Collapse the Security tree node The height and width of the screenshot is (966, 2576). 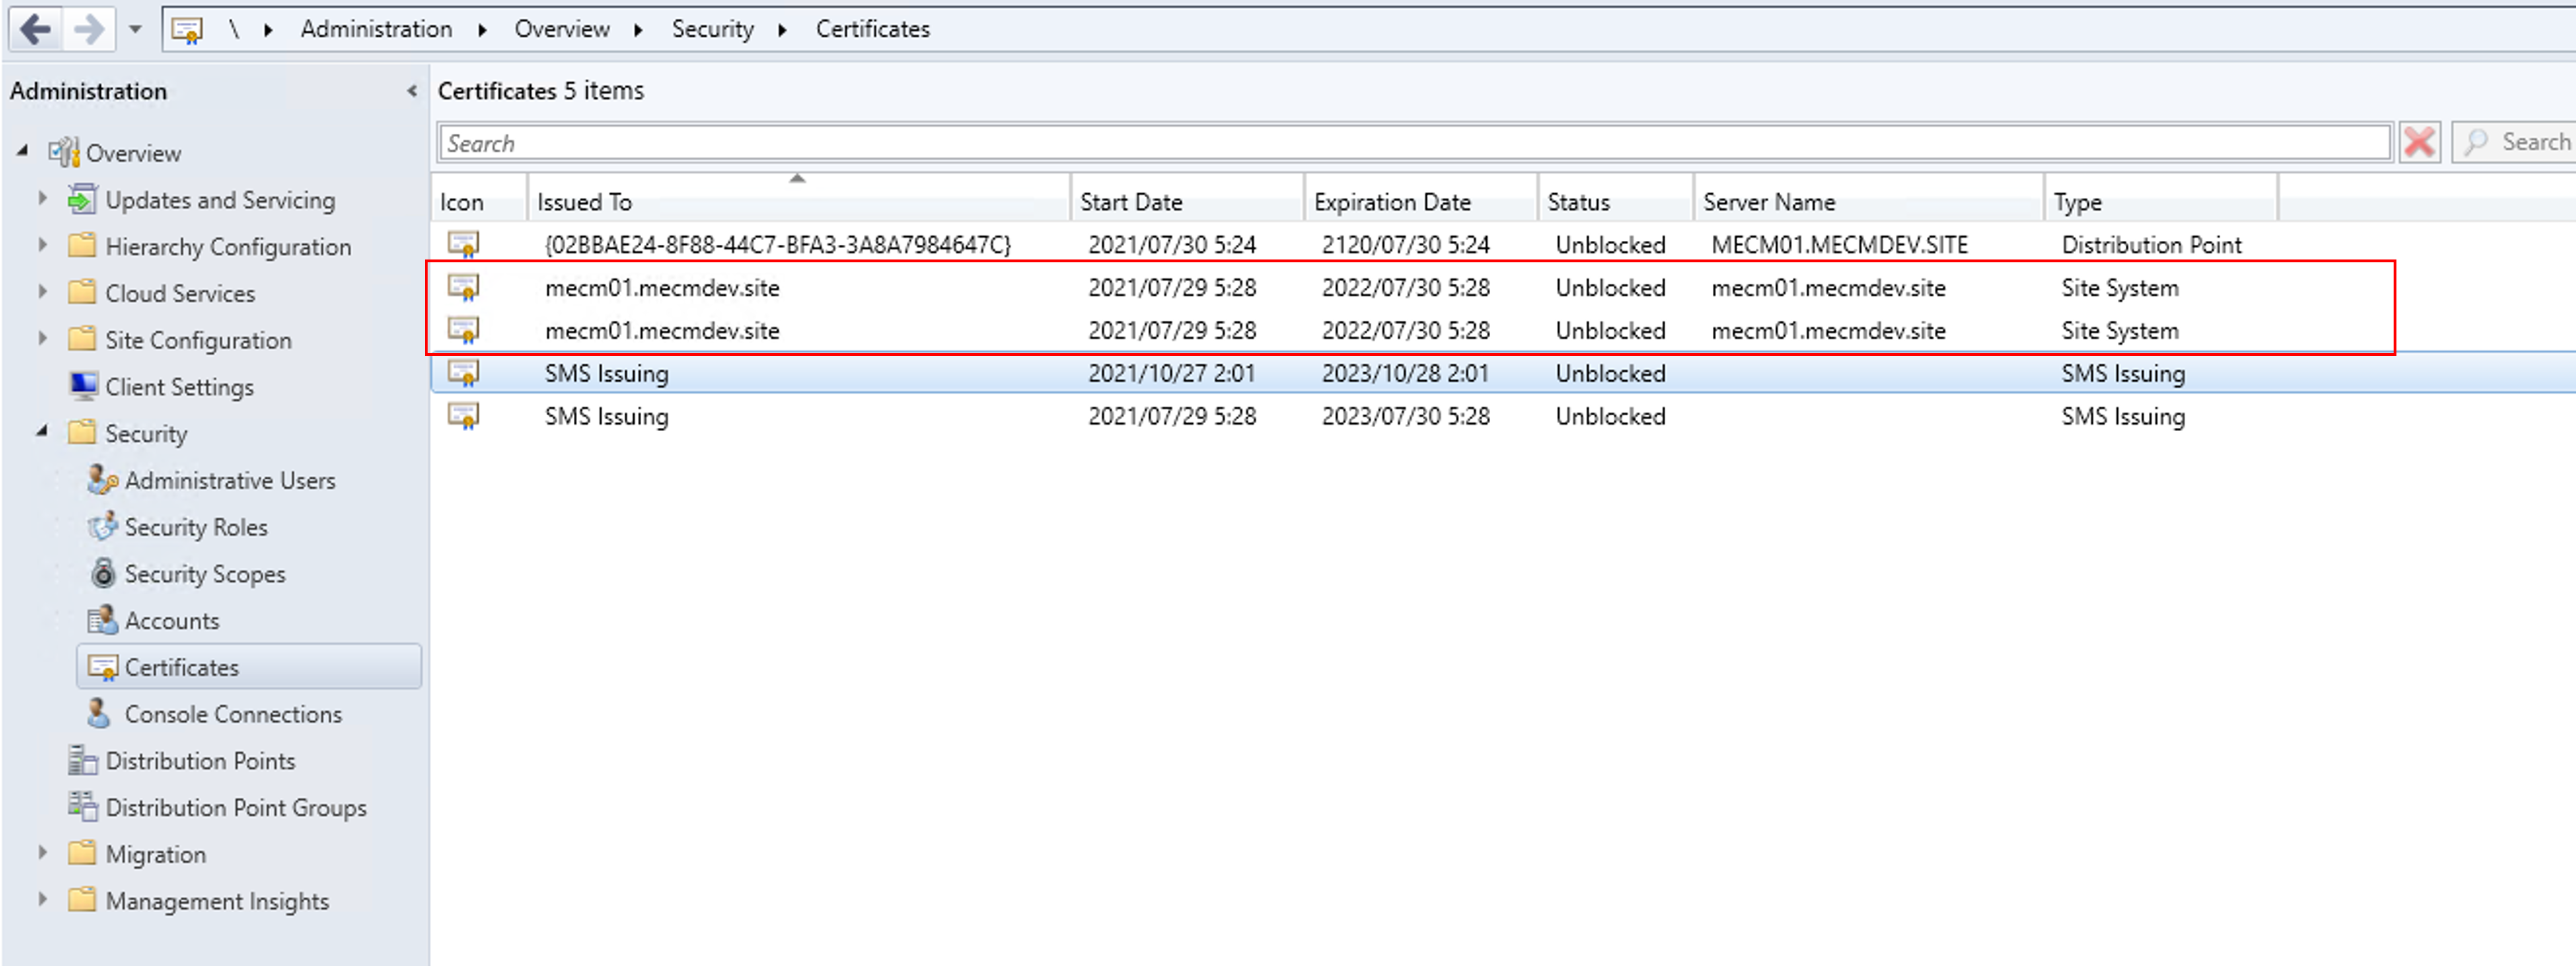(x=42, y=431)
